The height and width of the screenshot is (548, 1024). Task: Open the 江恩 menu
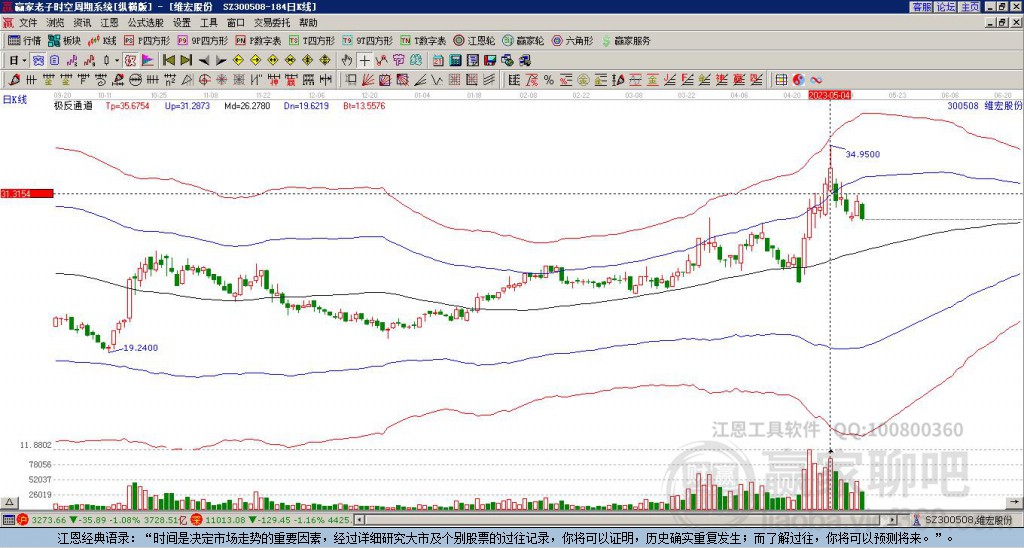110,23
